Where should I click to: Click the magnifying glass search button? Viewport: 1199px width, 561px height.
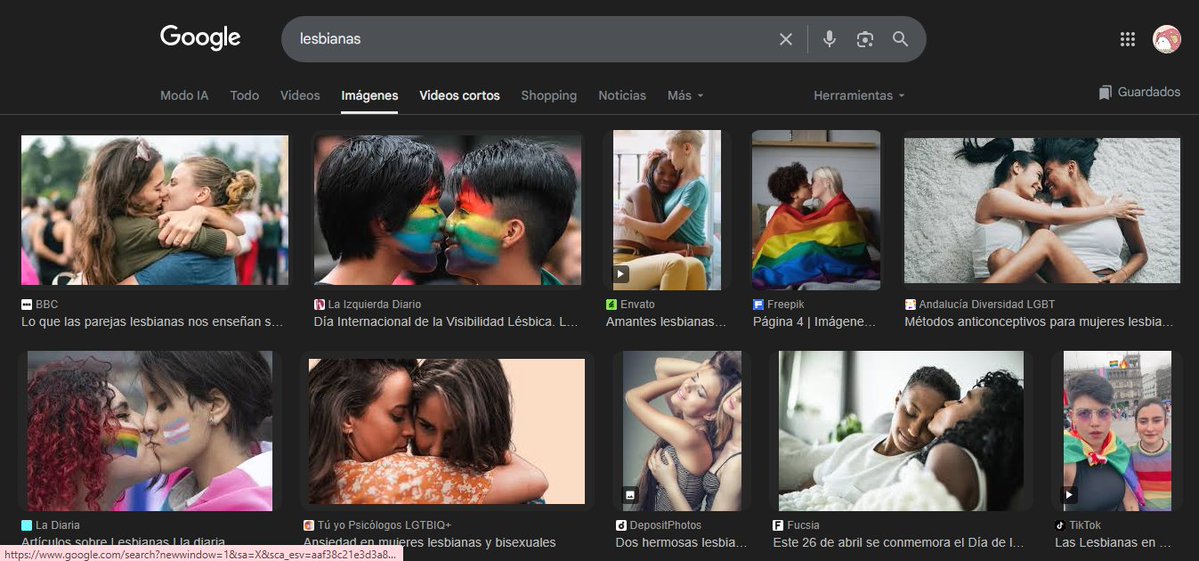900,39
